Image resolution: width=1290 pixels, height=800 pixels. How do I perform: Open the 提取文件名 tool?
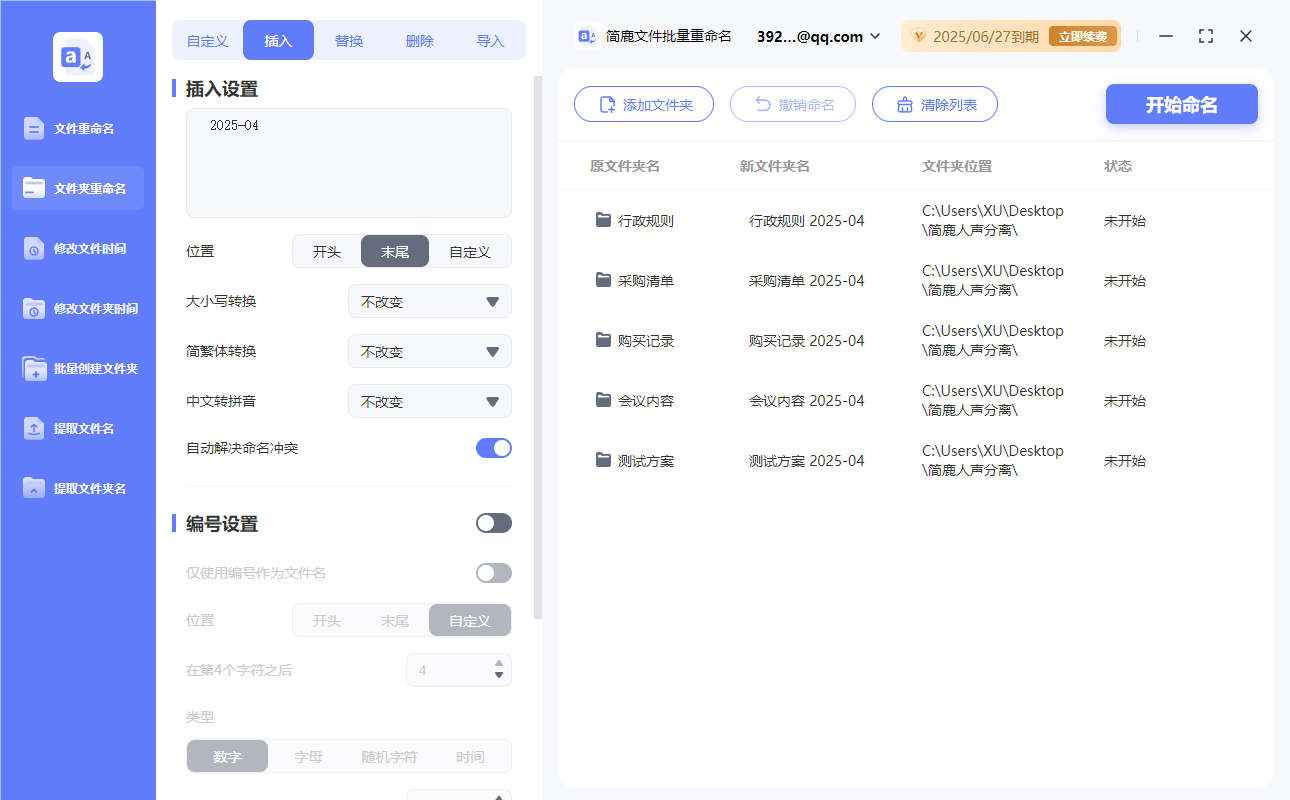point(77,428)
